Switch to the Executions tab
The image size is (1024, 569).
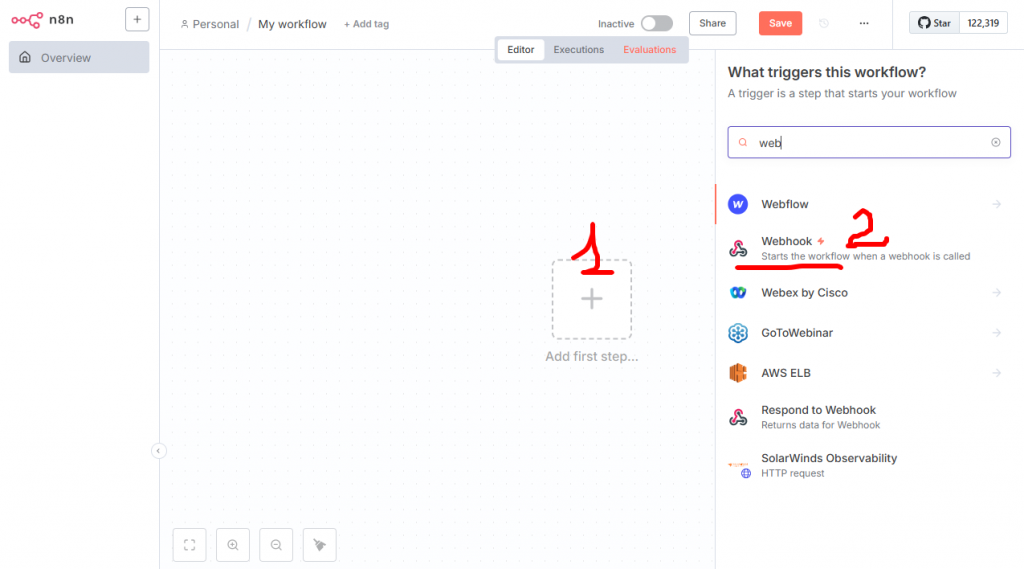[579, 50]
